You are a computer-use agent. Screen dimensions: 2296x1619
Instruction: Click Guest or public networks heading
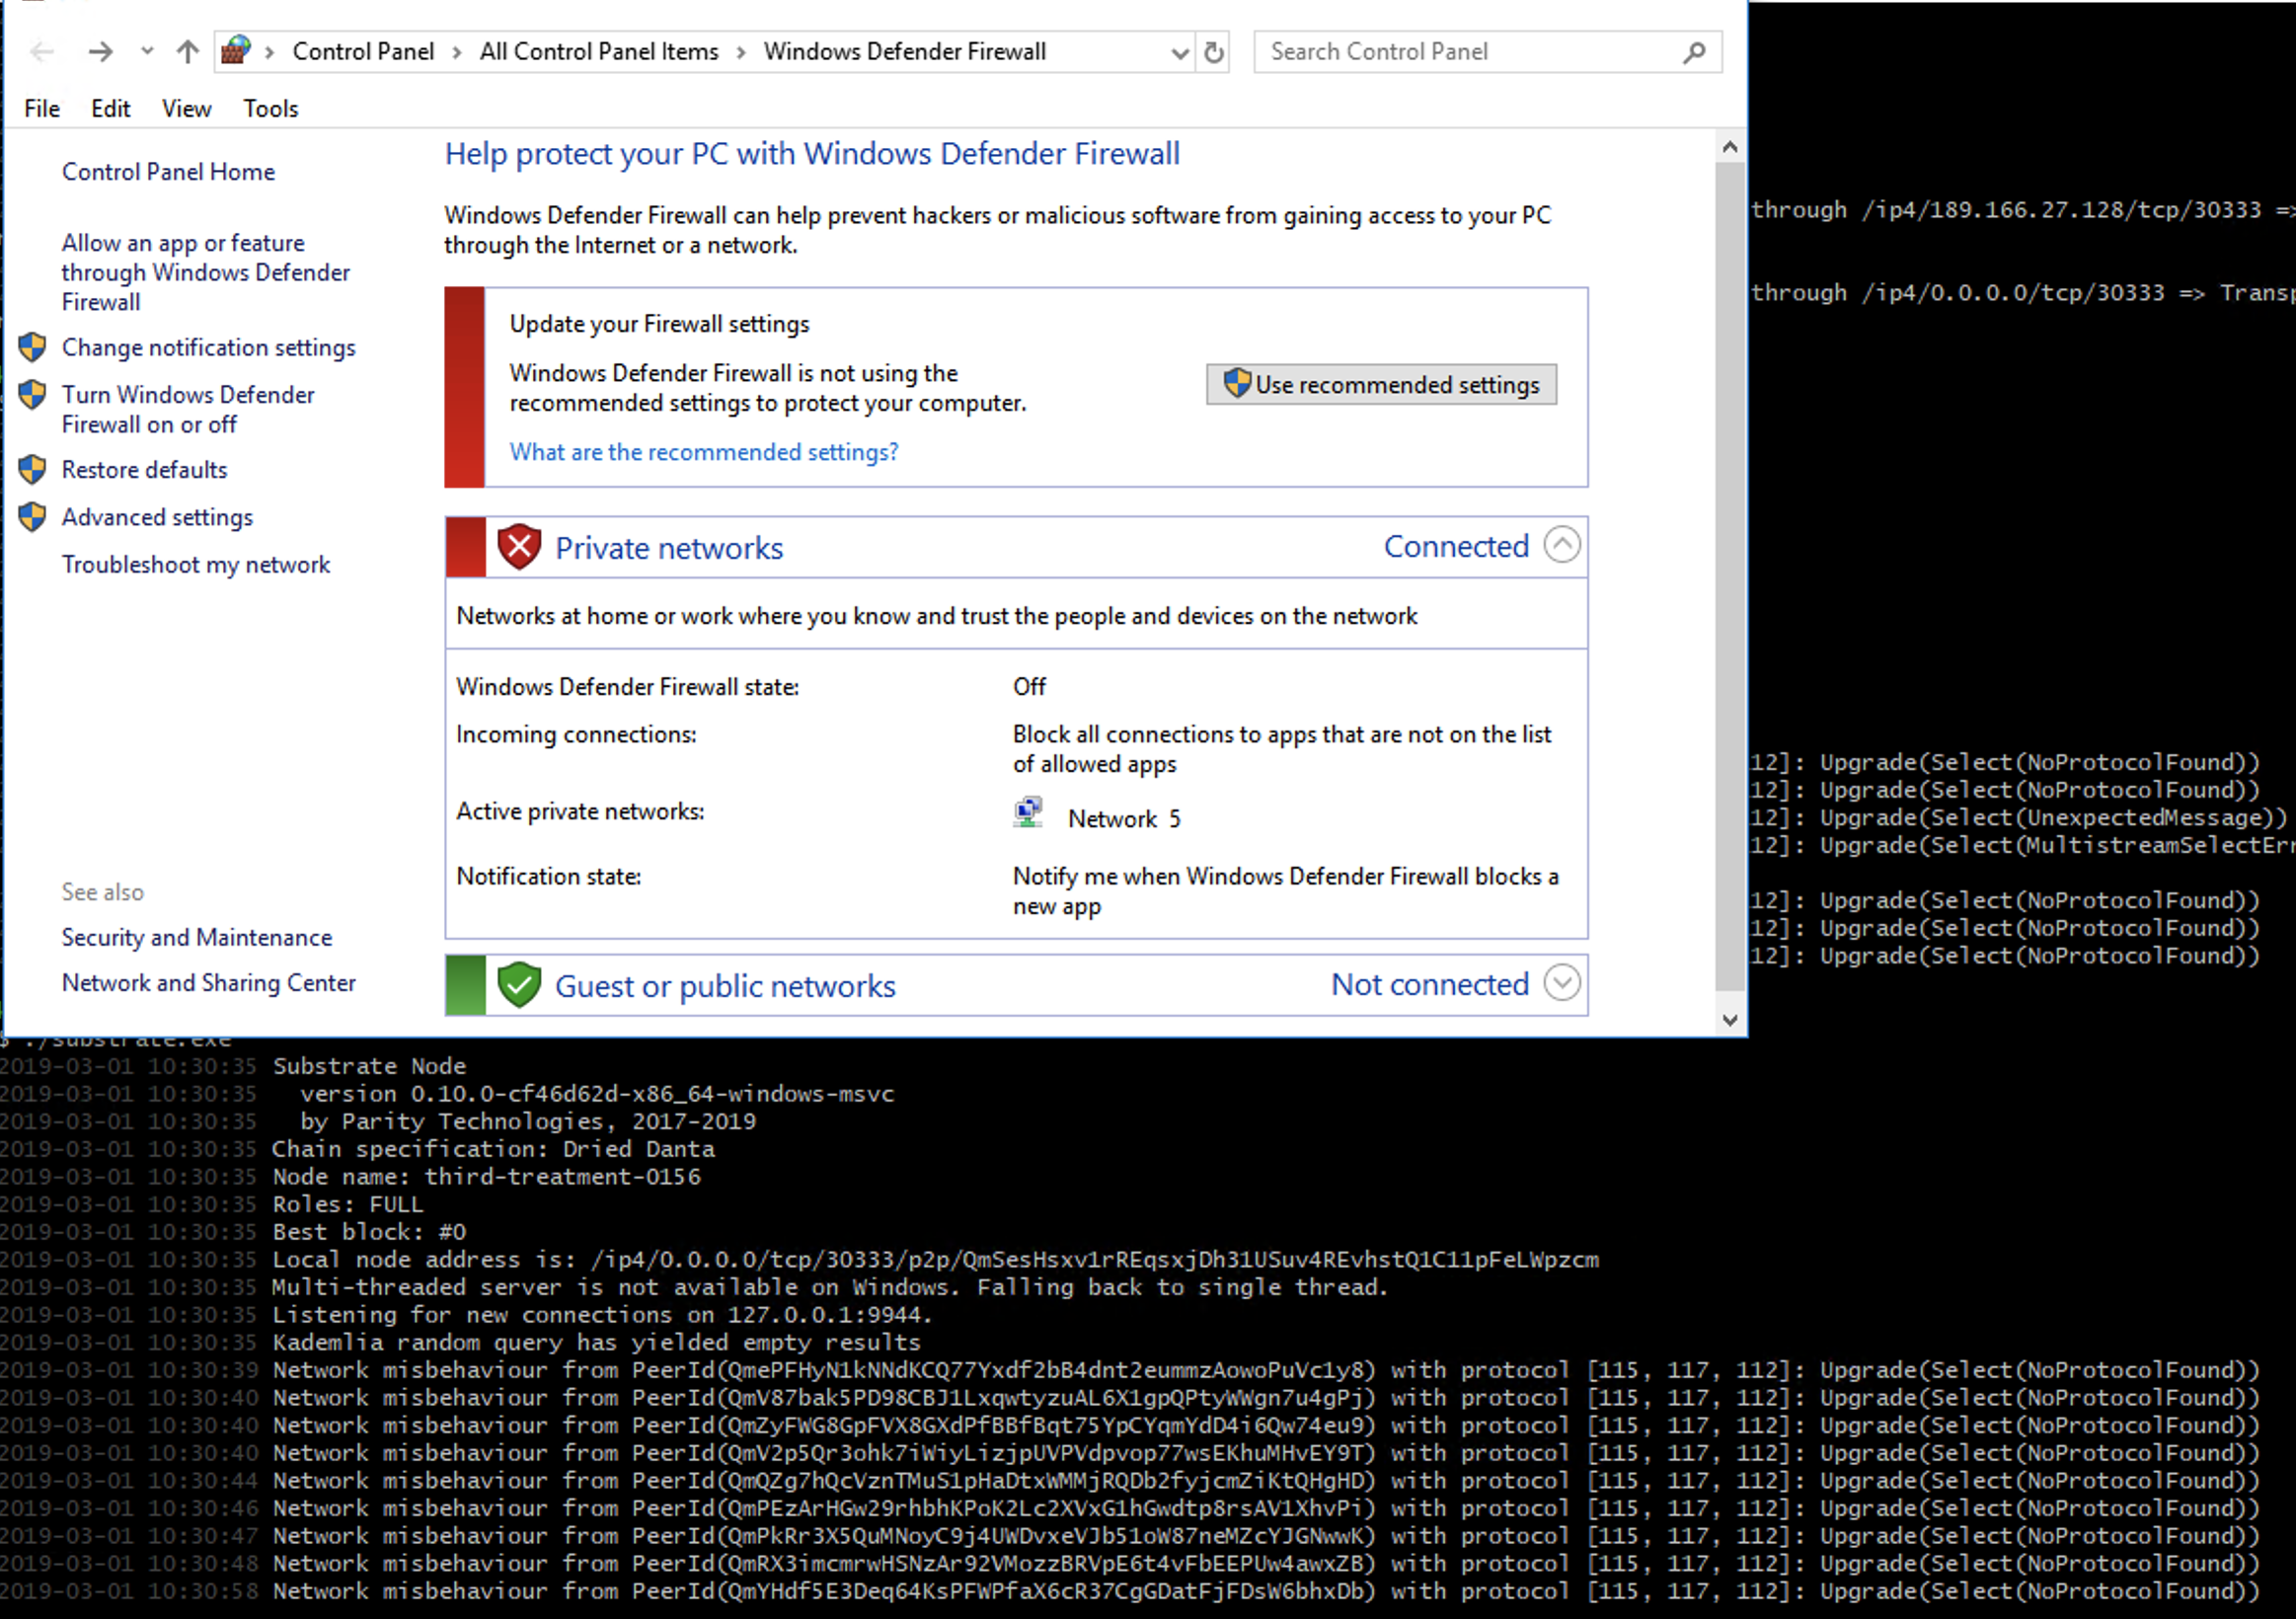click(x=725, y=986)
